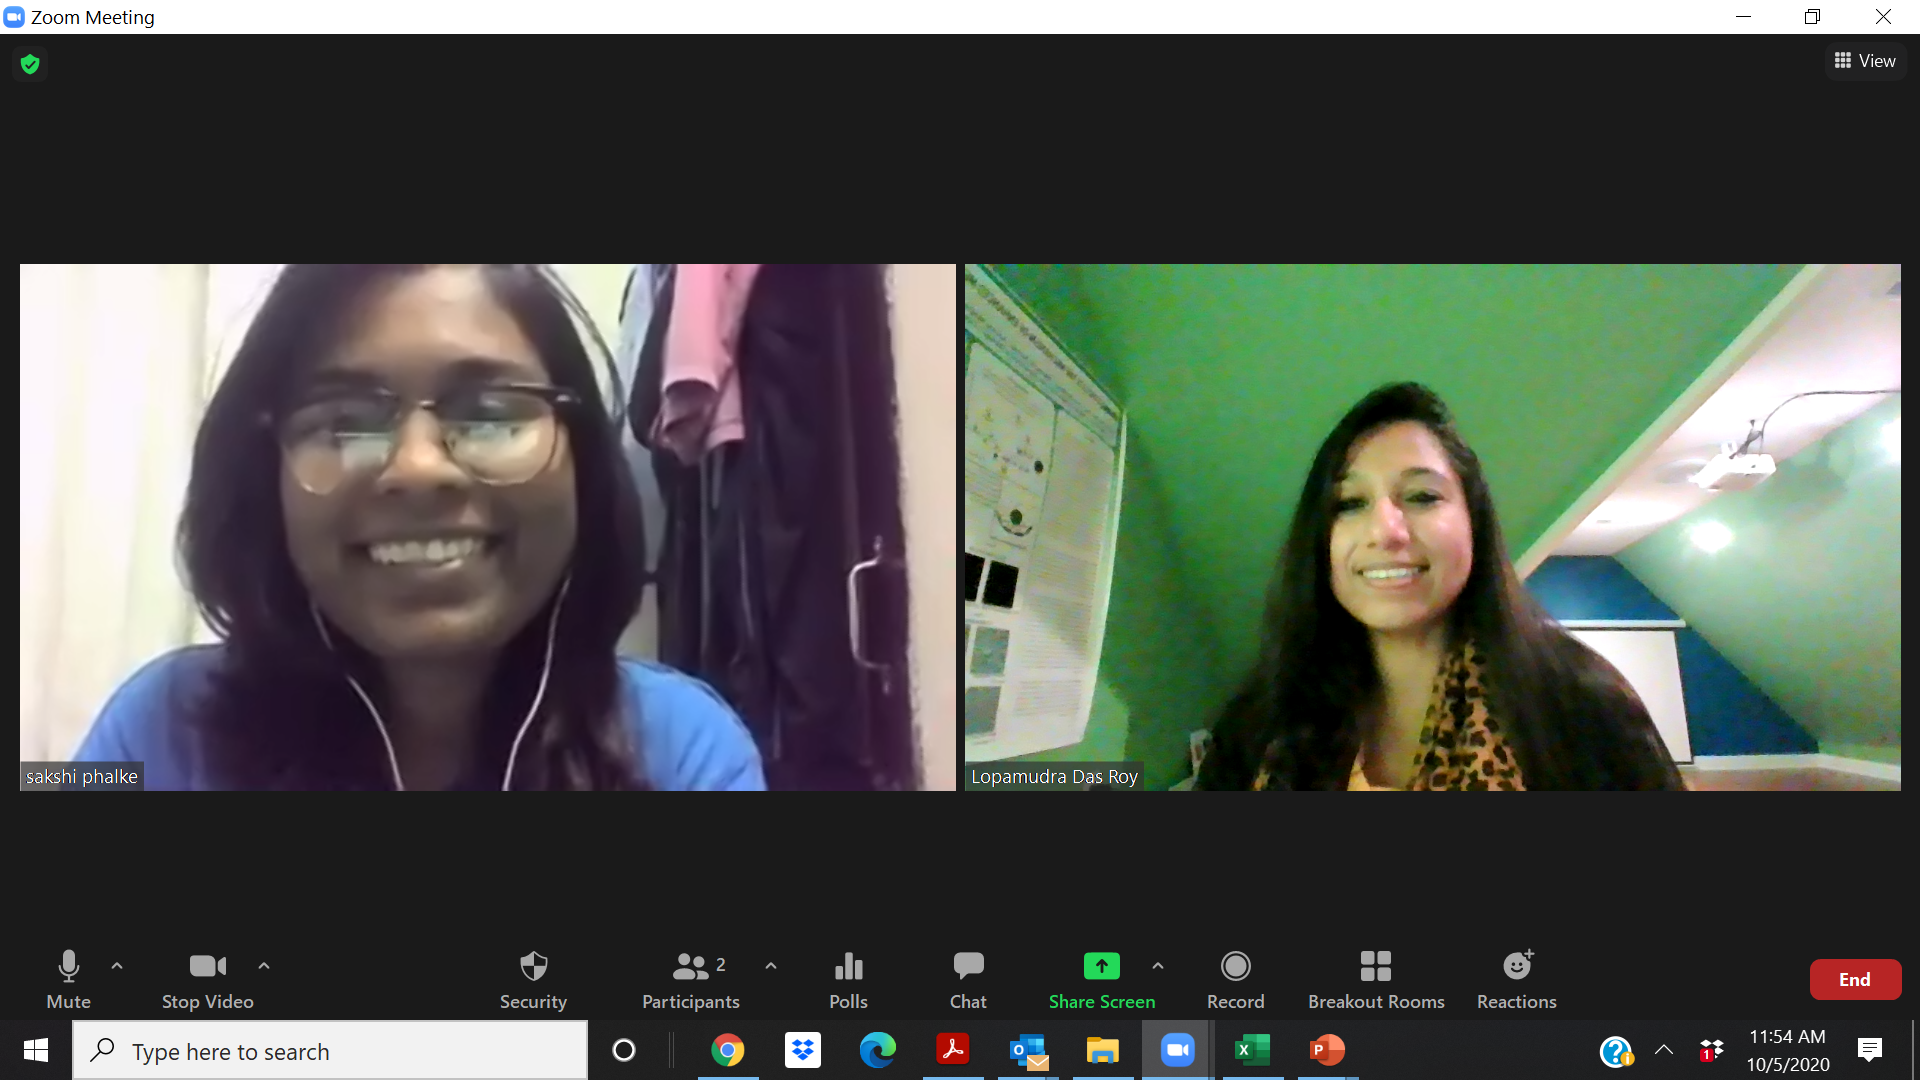Screen dimensions: 1920x1080
Task: Start sharing your screen
Action: pos(1101,978)
